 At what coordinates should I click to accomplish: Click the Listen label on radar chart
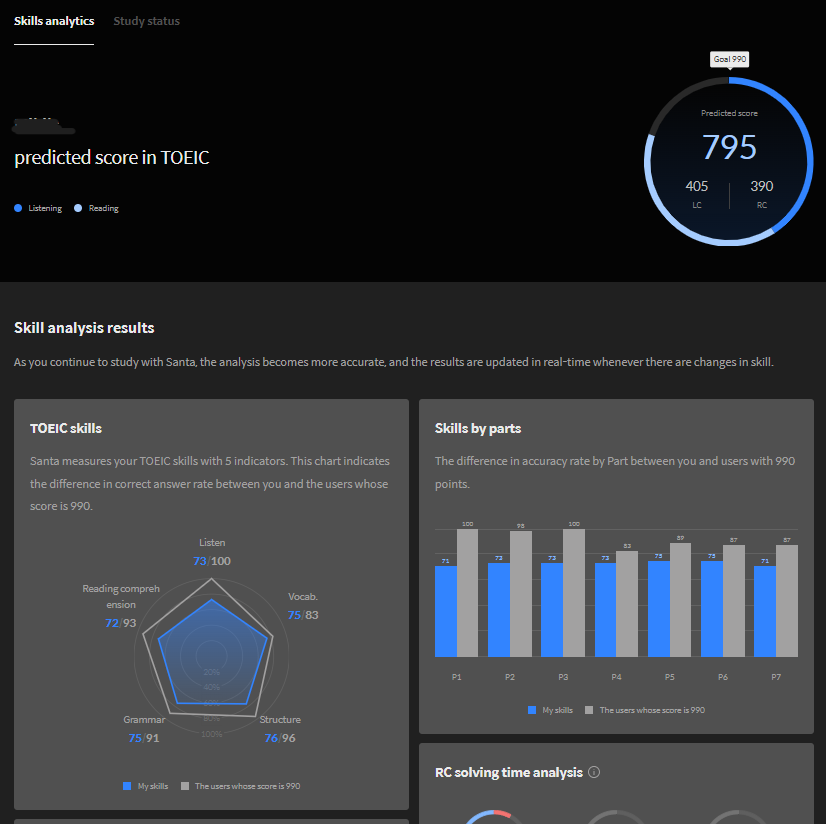pyautogui.click(x=212, y=543)
